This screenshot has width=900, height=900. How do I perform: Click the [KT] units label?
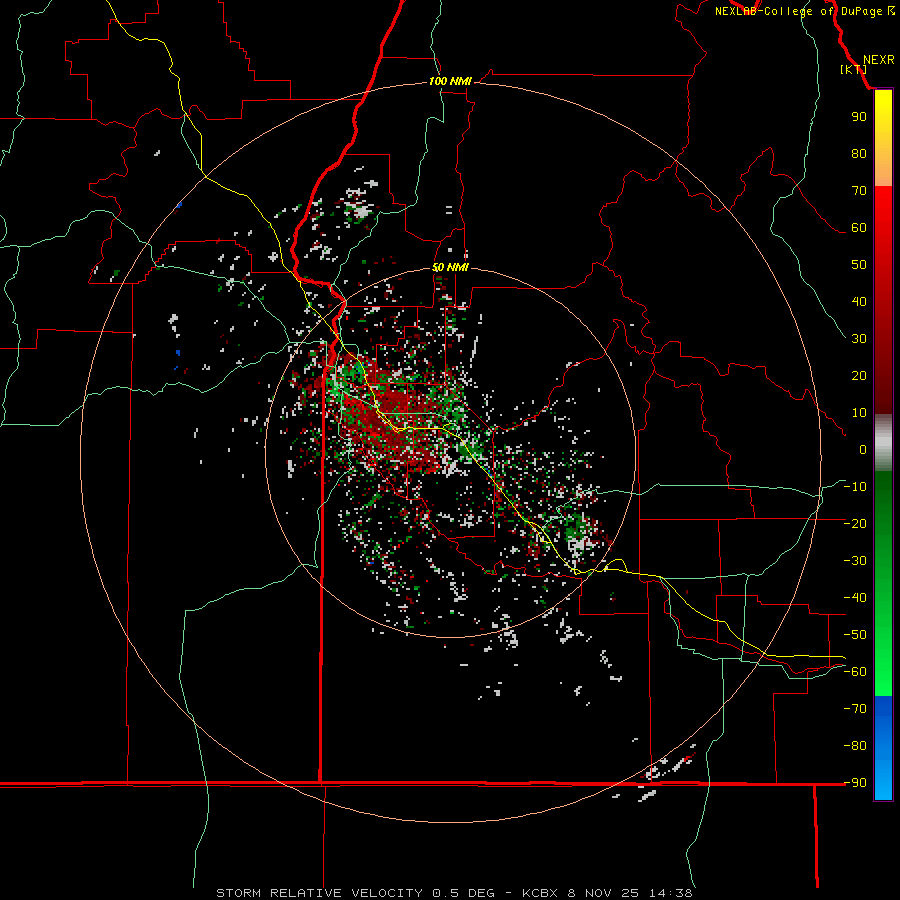854,69
